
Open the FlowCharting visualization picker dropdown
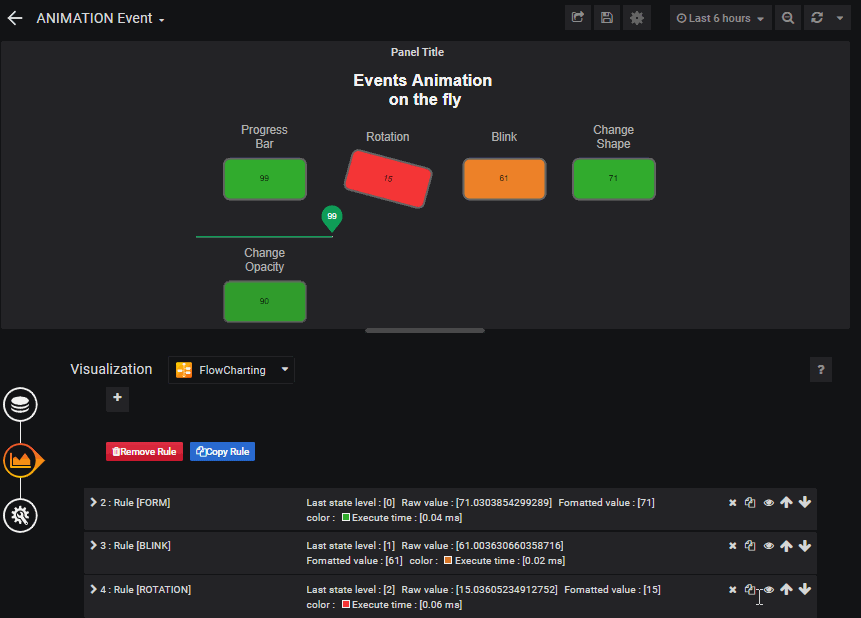(231, 370)
